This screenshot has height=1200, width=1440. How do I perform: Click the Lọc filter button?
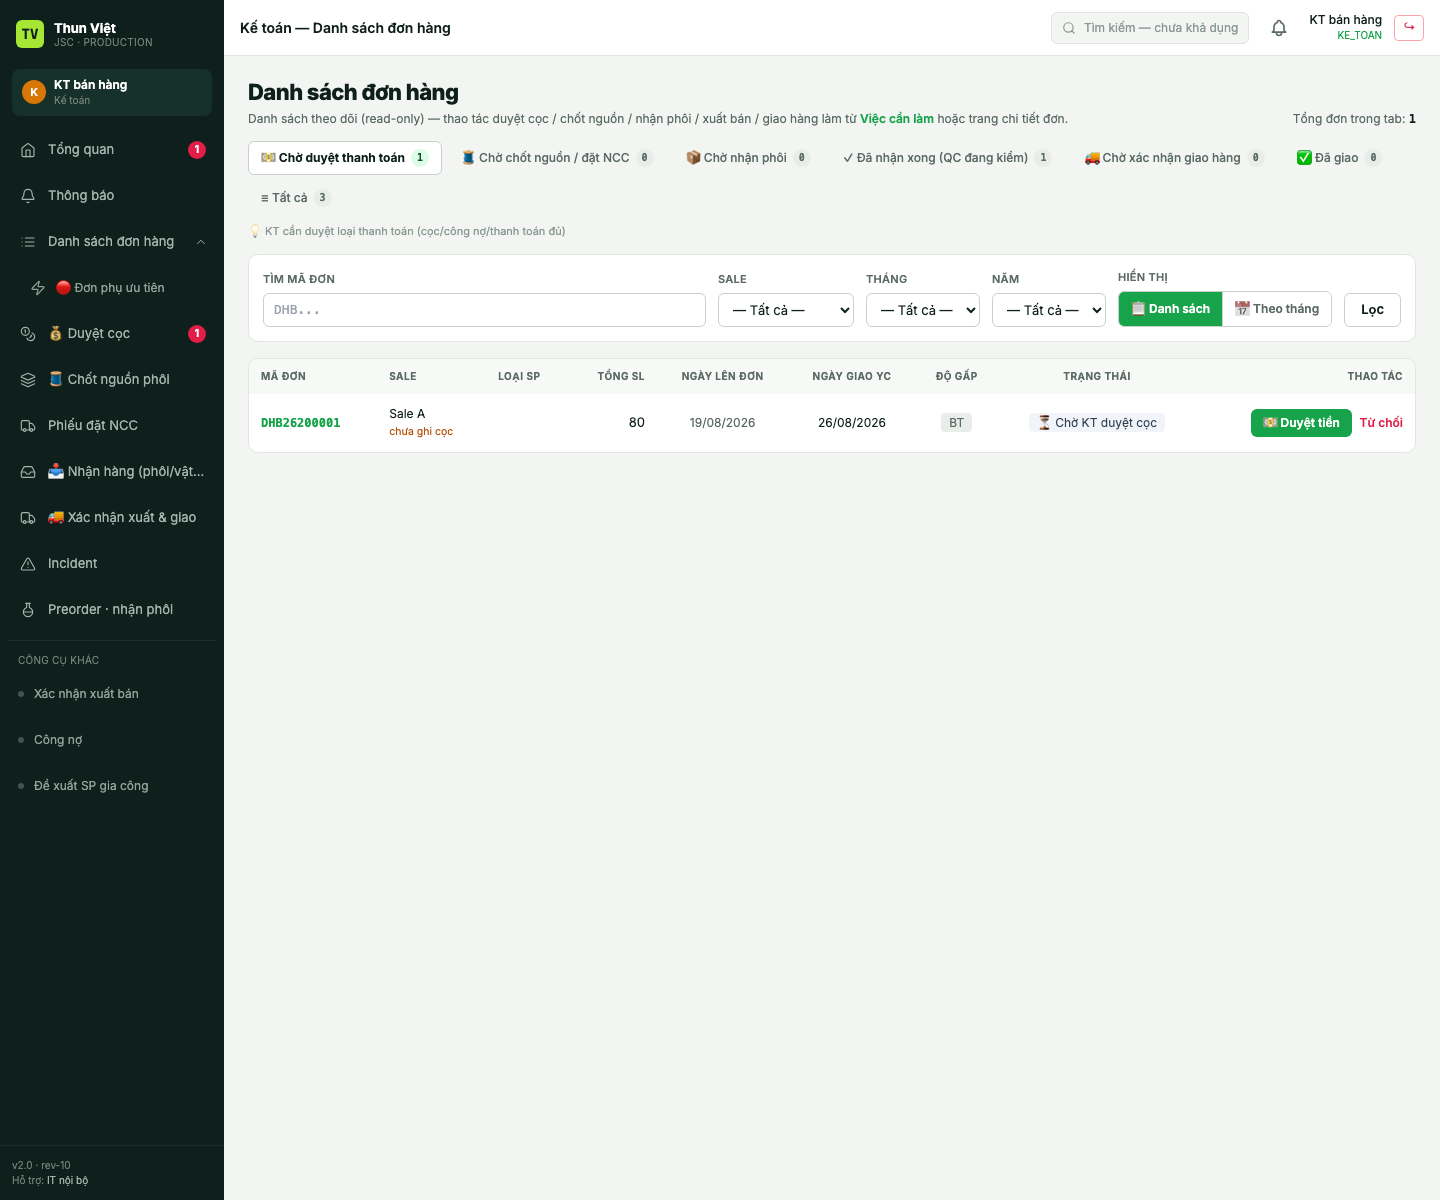[x=1372, y=310]
